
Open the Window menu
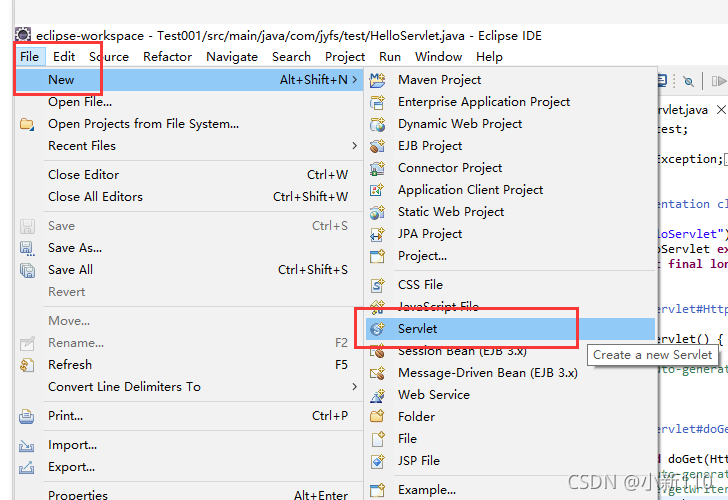[438, 57]
